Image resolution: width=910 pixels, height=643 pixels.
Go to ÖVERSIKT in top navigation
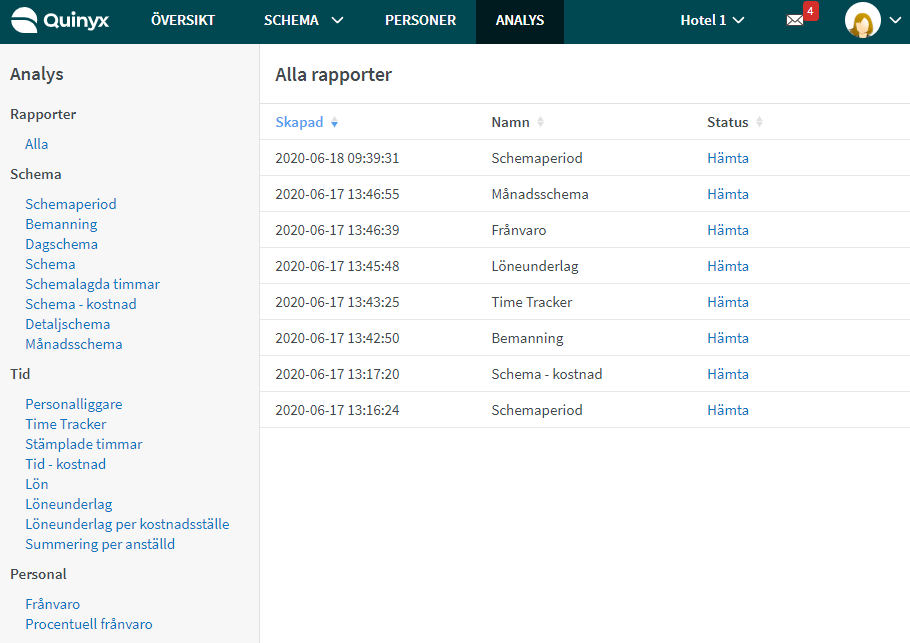coord(183,20)
